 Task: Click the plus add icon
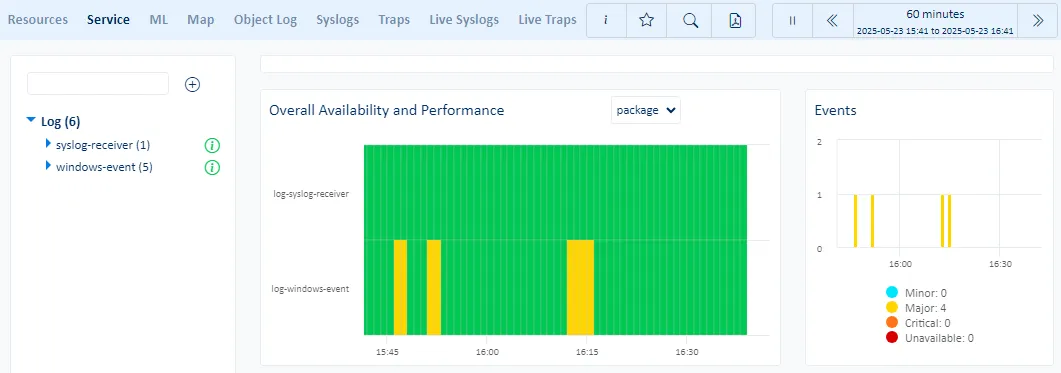point(193,85)
